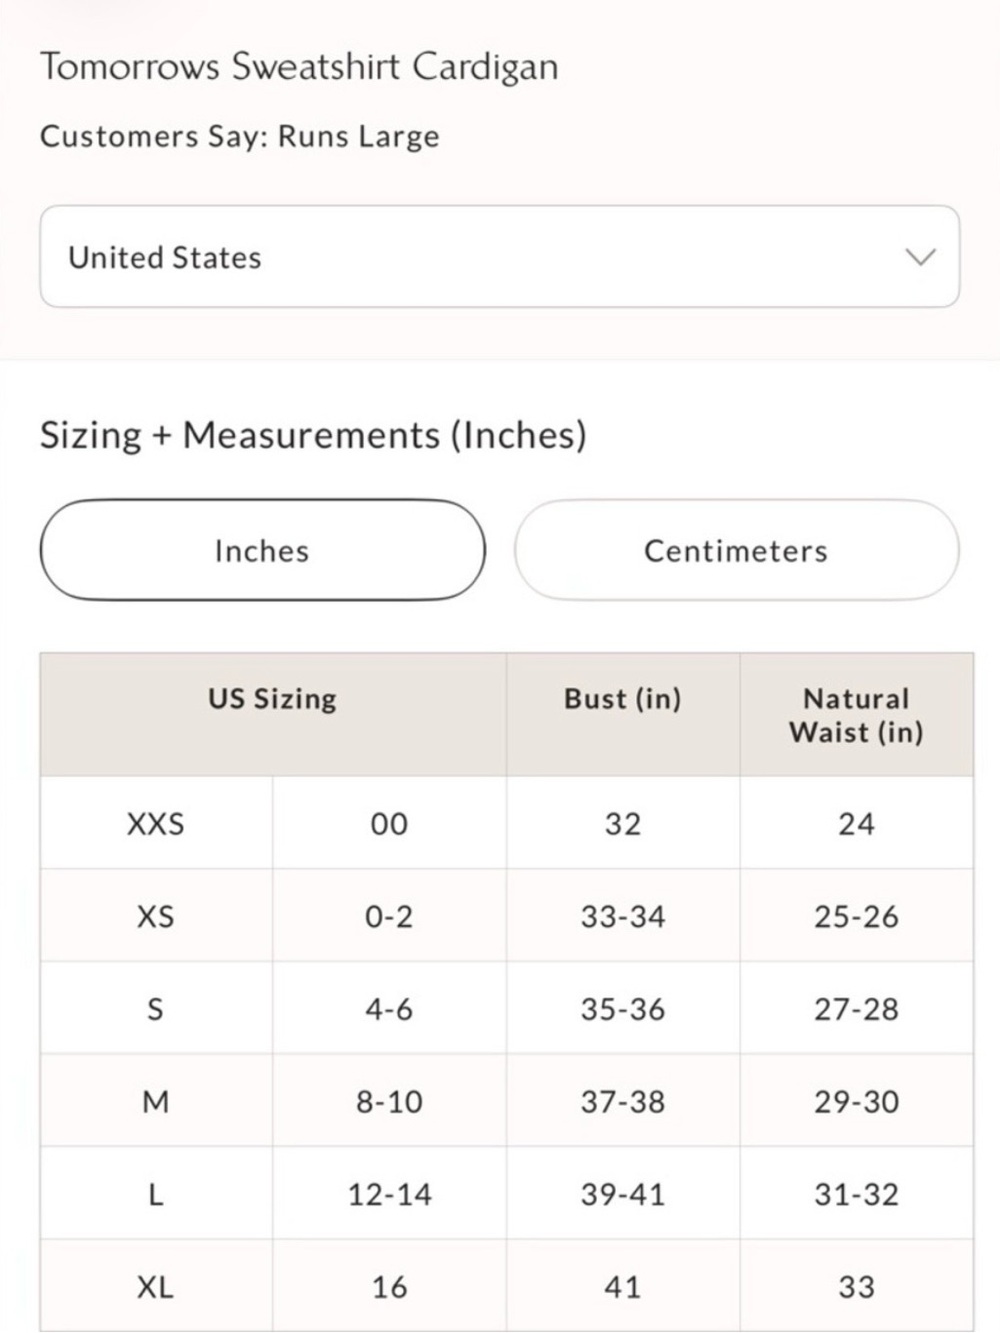Click the 8-10 US size cell

coord(389,1101)
